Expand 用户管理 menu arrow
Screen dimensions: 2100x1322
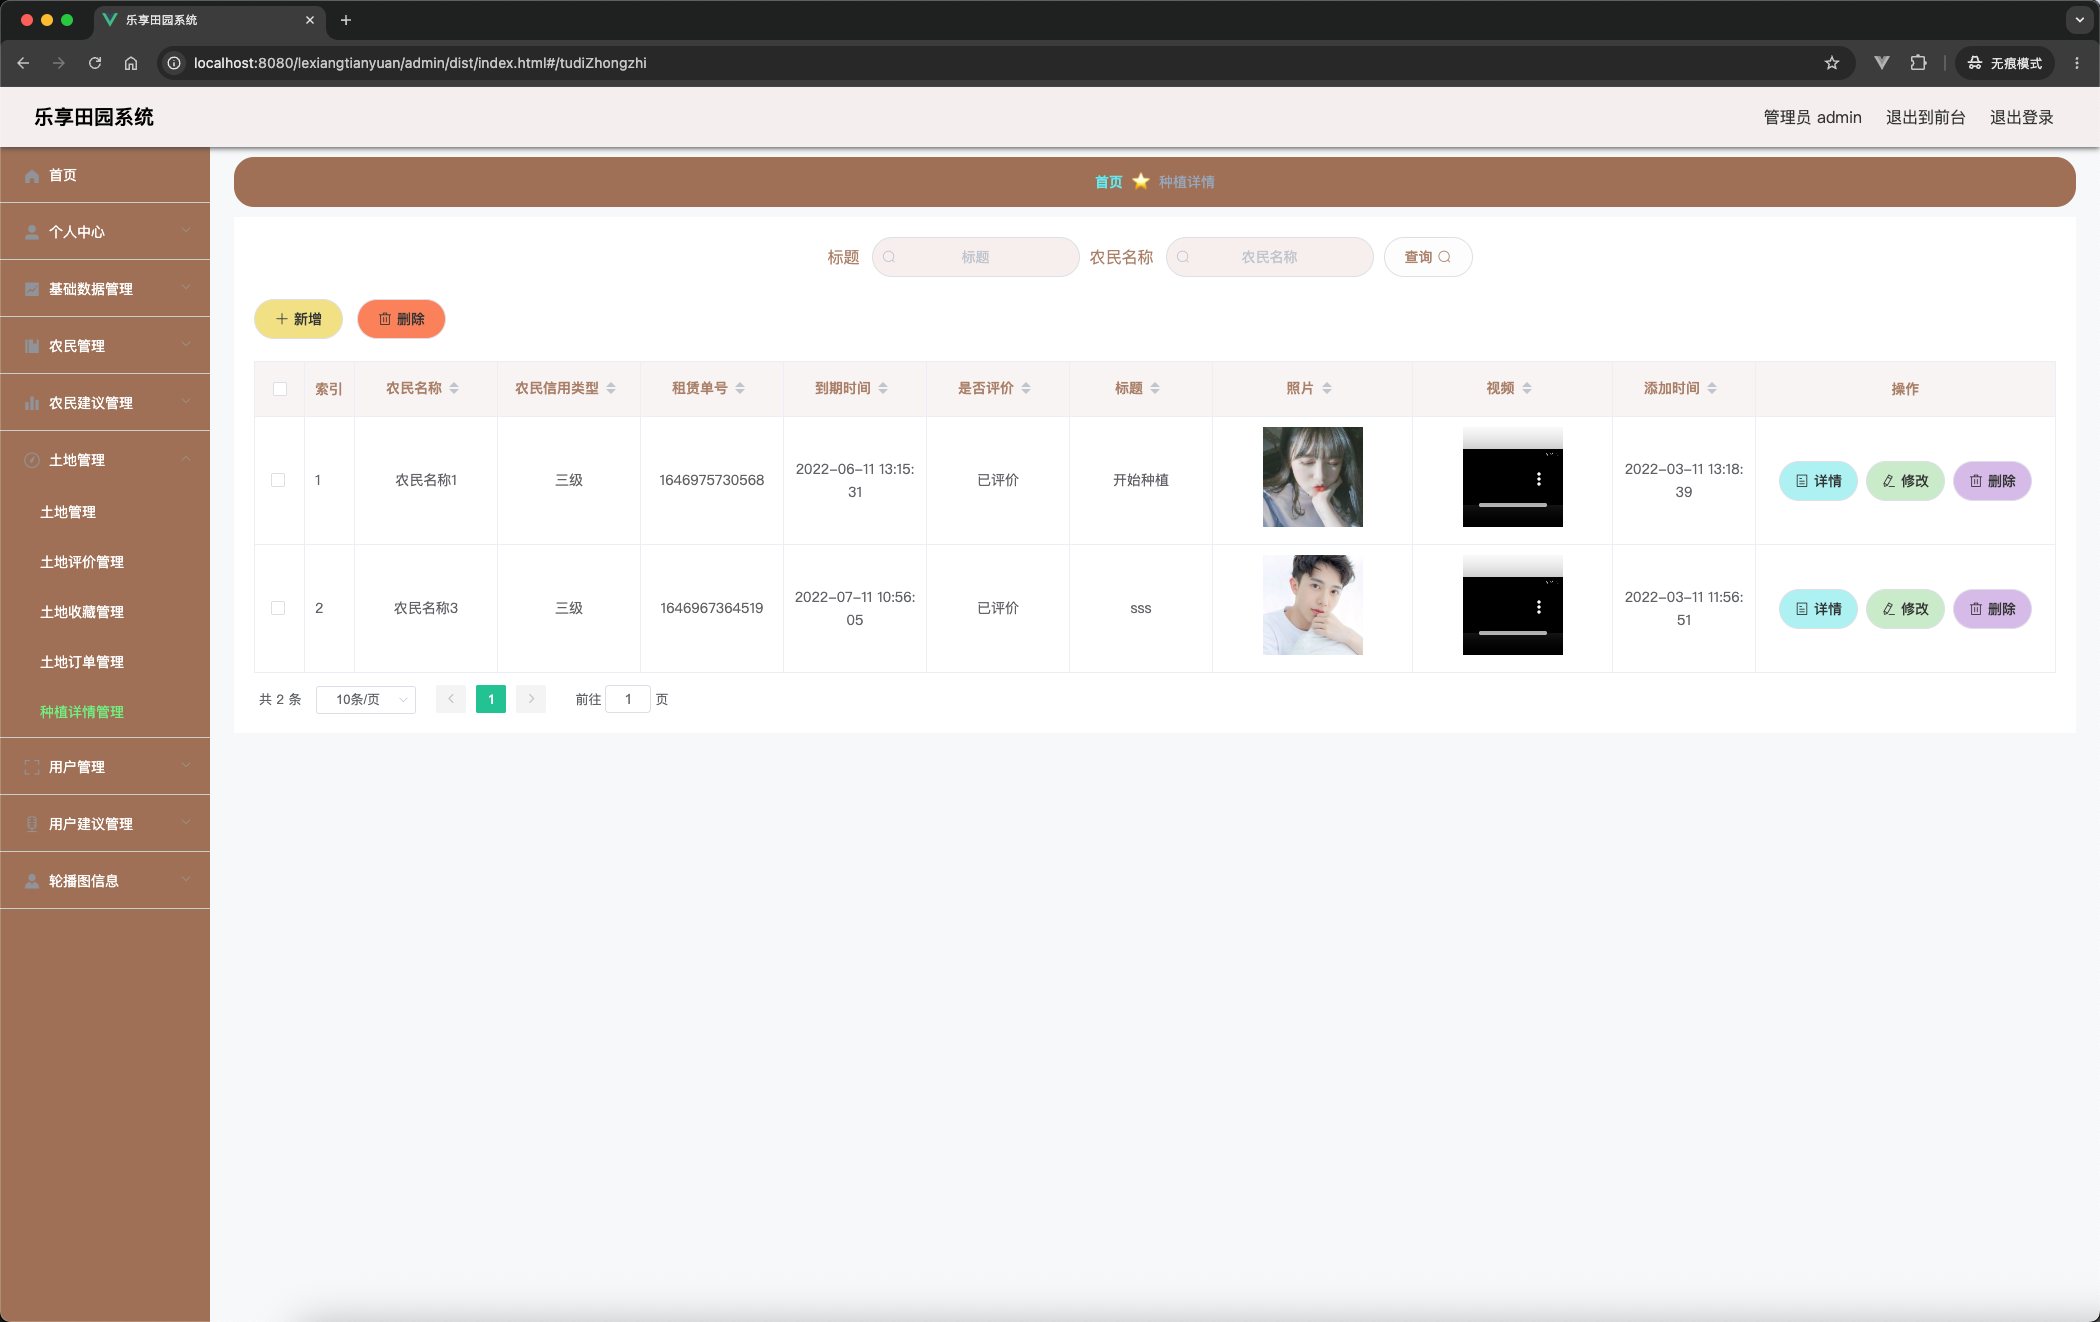(x=186, y=766)
